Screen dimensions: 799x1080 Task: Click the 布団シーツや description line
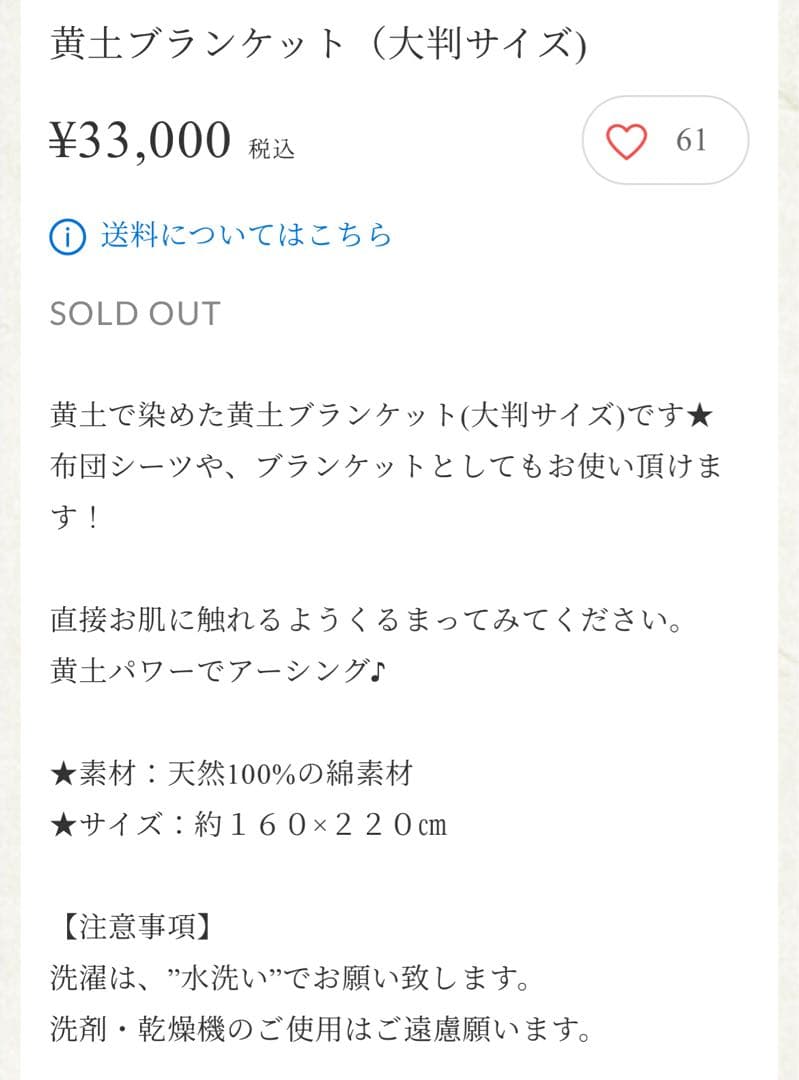click(x=385, y=467)
